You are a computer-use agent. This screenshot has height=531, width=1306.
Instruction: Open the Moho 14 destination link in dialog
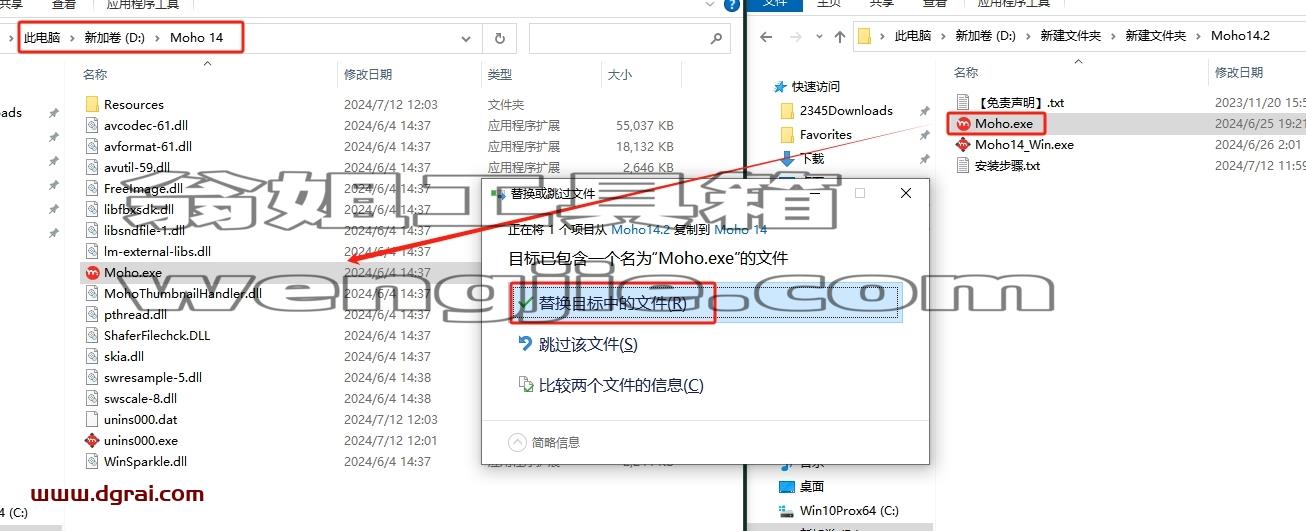tap(740, 230)
